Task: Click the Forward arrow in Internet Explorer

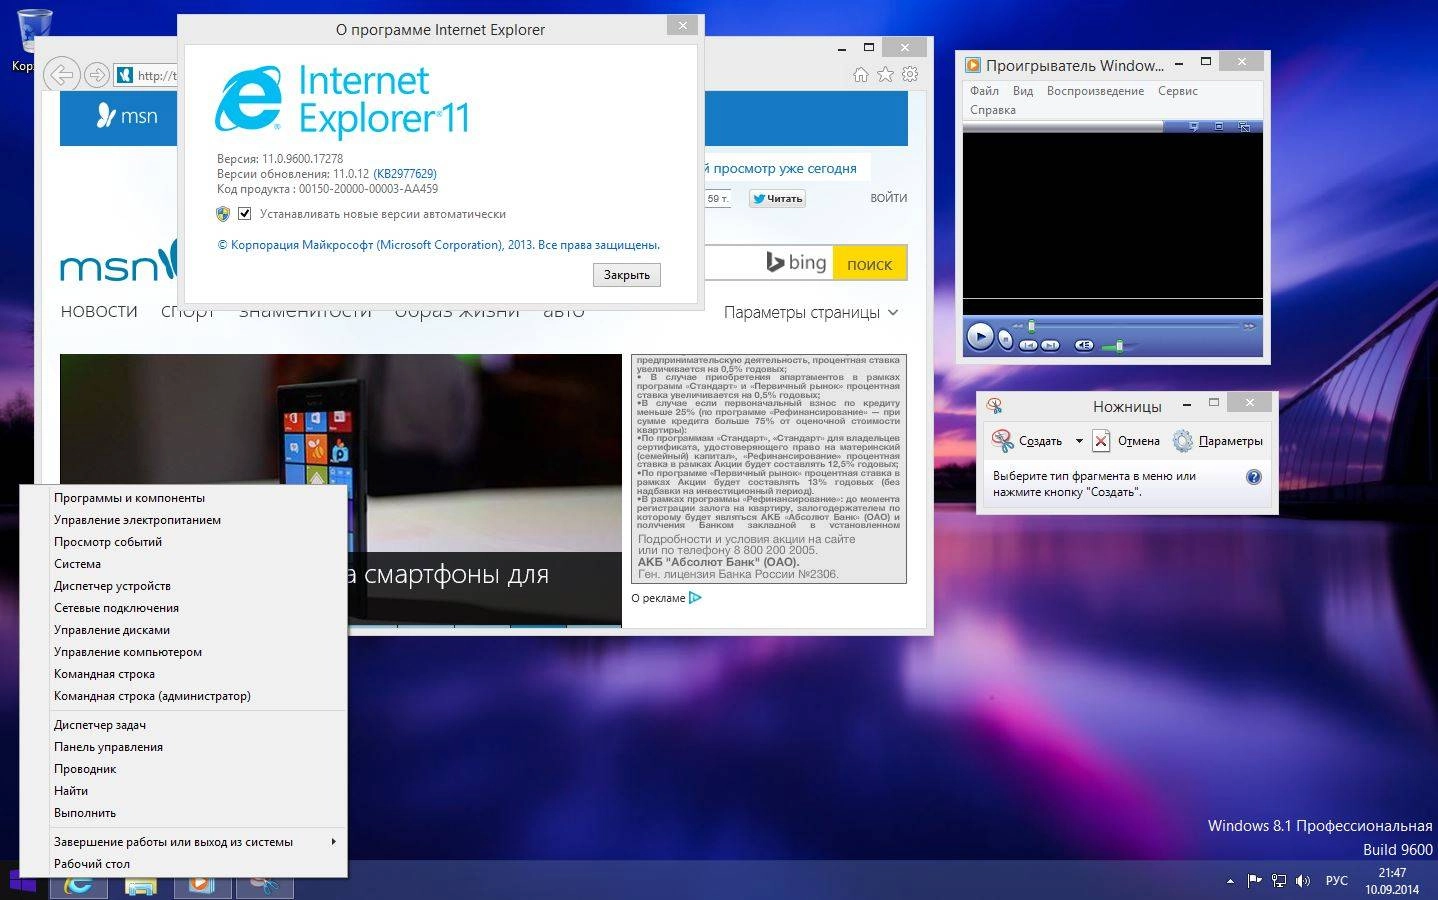Action: [96, 74]
